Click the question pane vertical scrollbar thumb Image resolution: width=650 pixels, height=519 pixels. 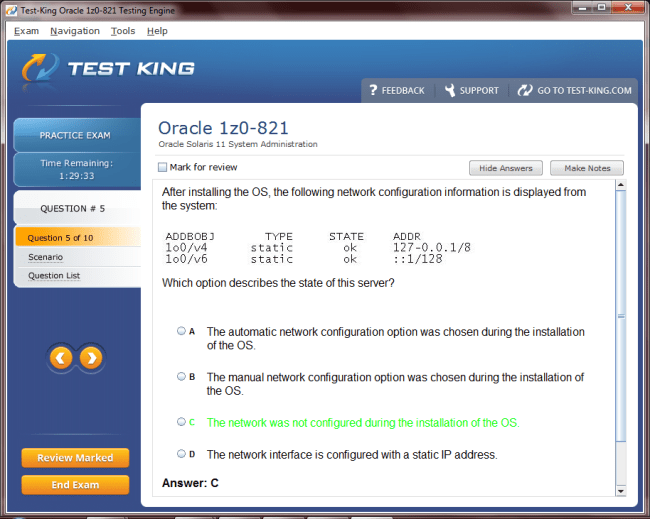621,316
